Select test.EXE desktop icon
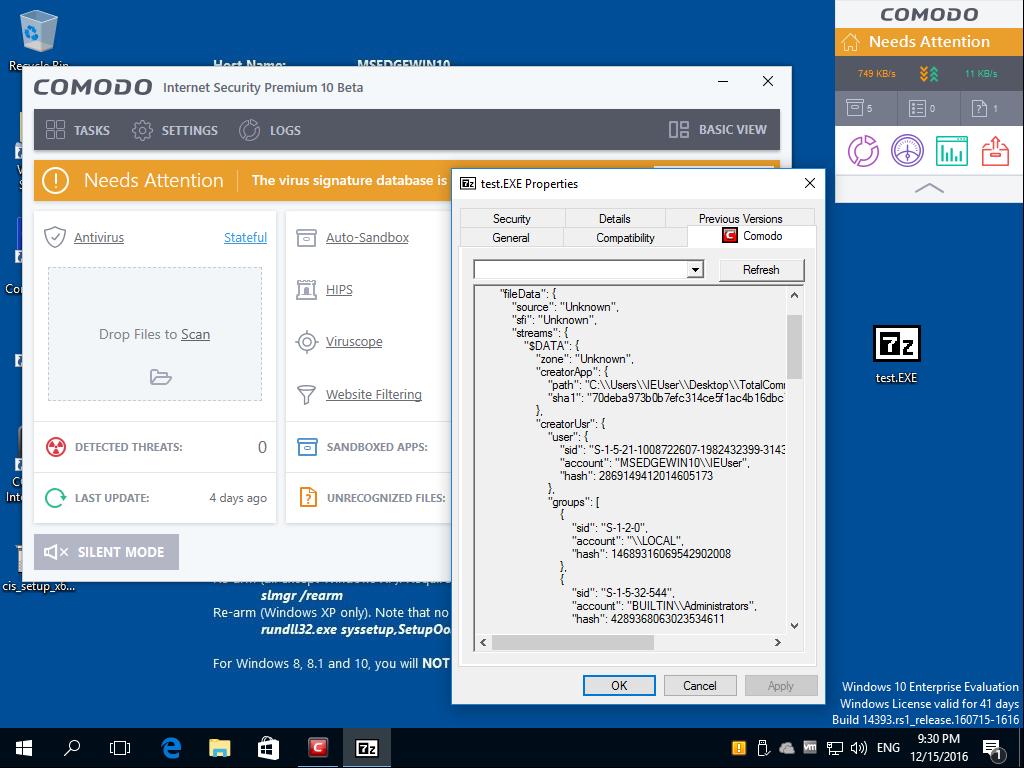This screenshot has width=1024, height=768. (x=897, y=354)
